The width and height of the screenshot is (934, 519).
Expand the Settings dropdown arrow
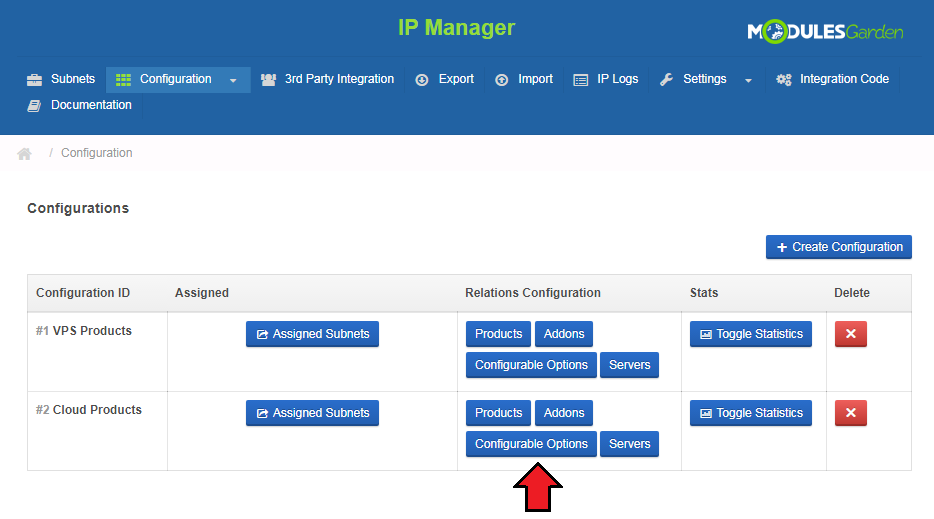pyautogui.click(x=748, y=80)
